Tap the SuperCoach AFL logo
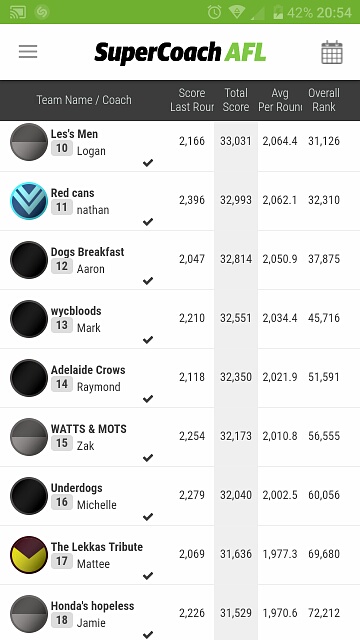 click(x=180, y=53)
